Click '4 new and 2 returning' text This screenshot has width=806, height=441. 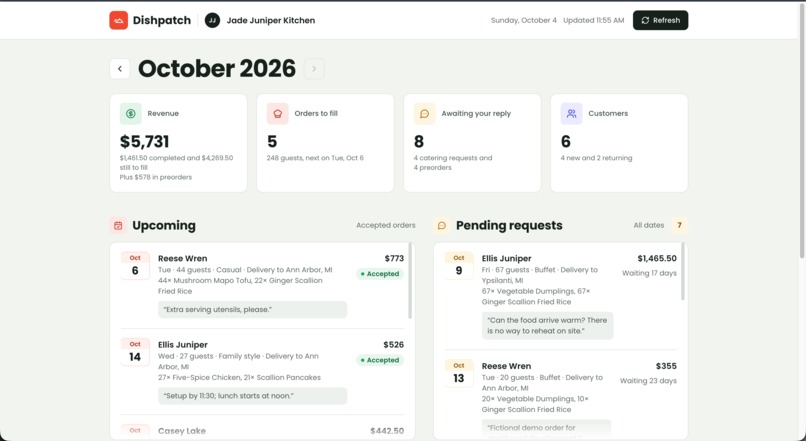tap(596, 158)
